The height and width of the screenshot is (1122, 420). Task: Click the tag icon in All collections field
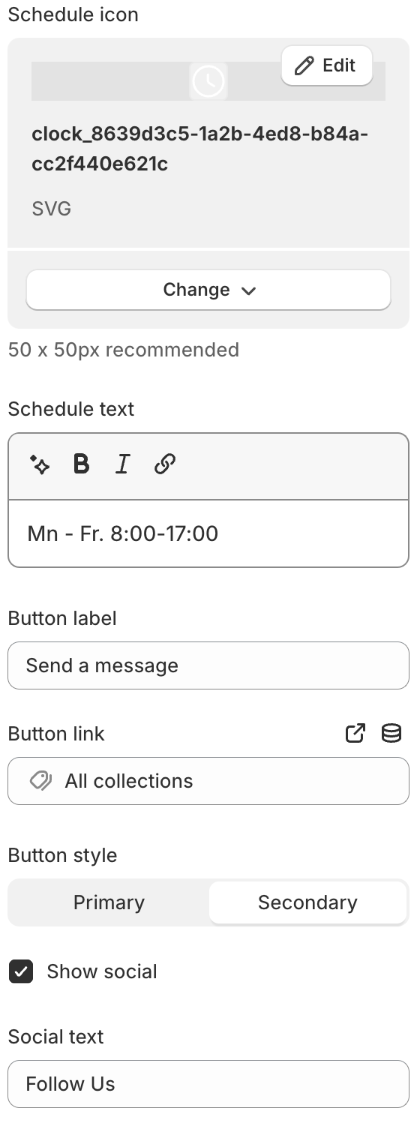click(x=41, y=781)
